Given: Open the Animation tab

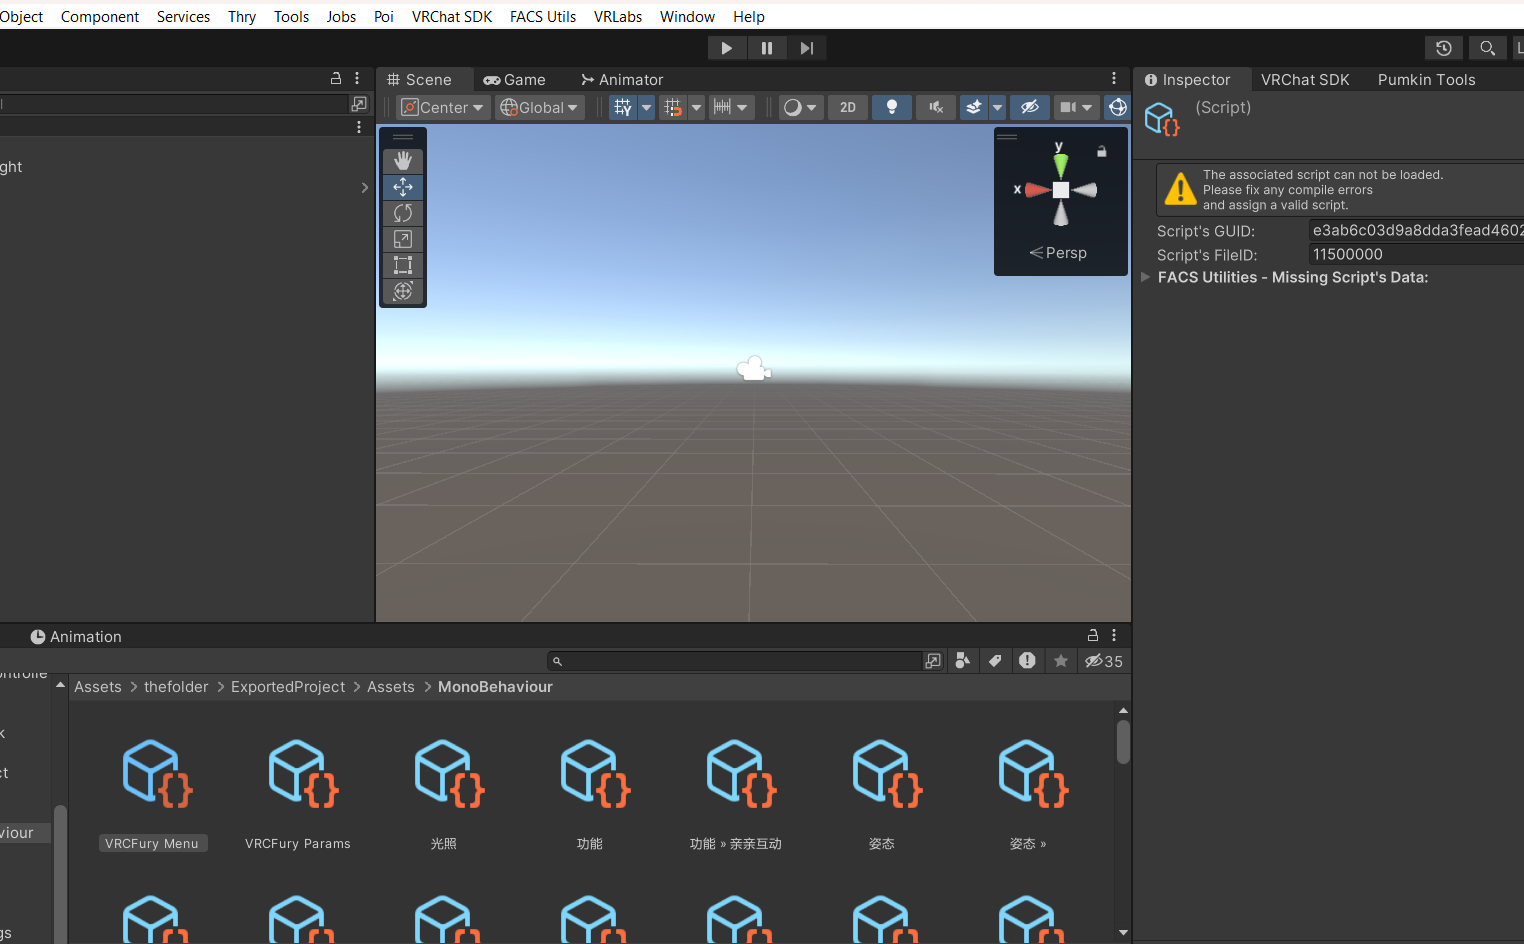Looking at the screenshot, I should pyautogui.click(x=76, y=637).
